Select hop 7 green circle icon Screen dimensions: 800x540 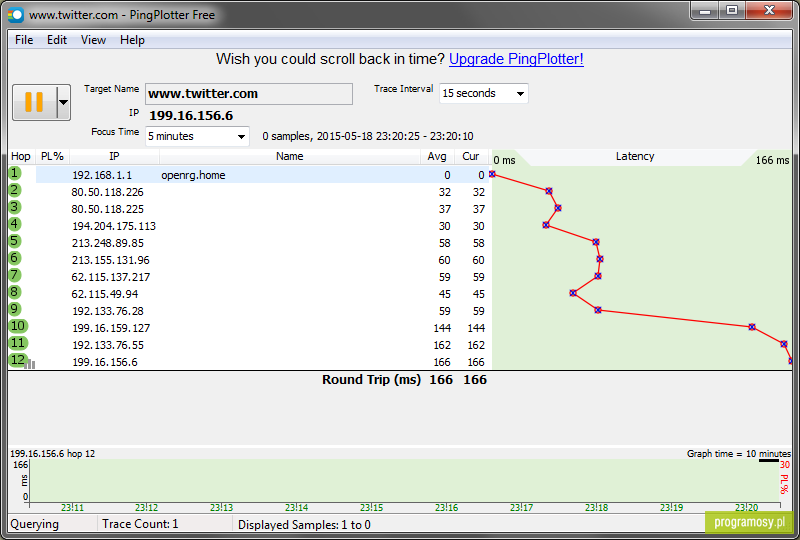[x=15, y=275]
